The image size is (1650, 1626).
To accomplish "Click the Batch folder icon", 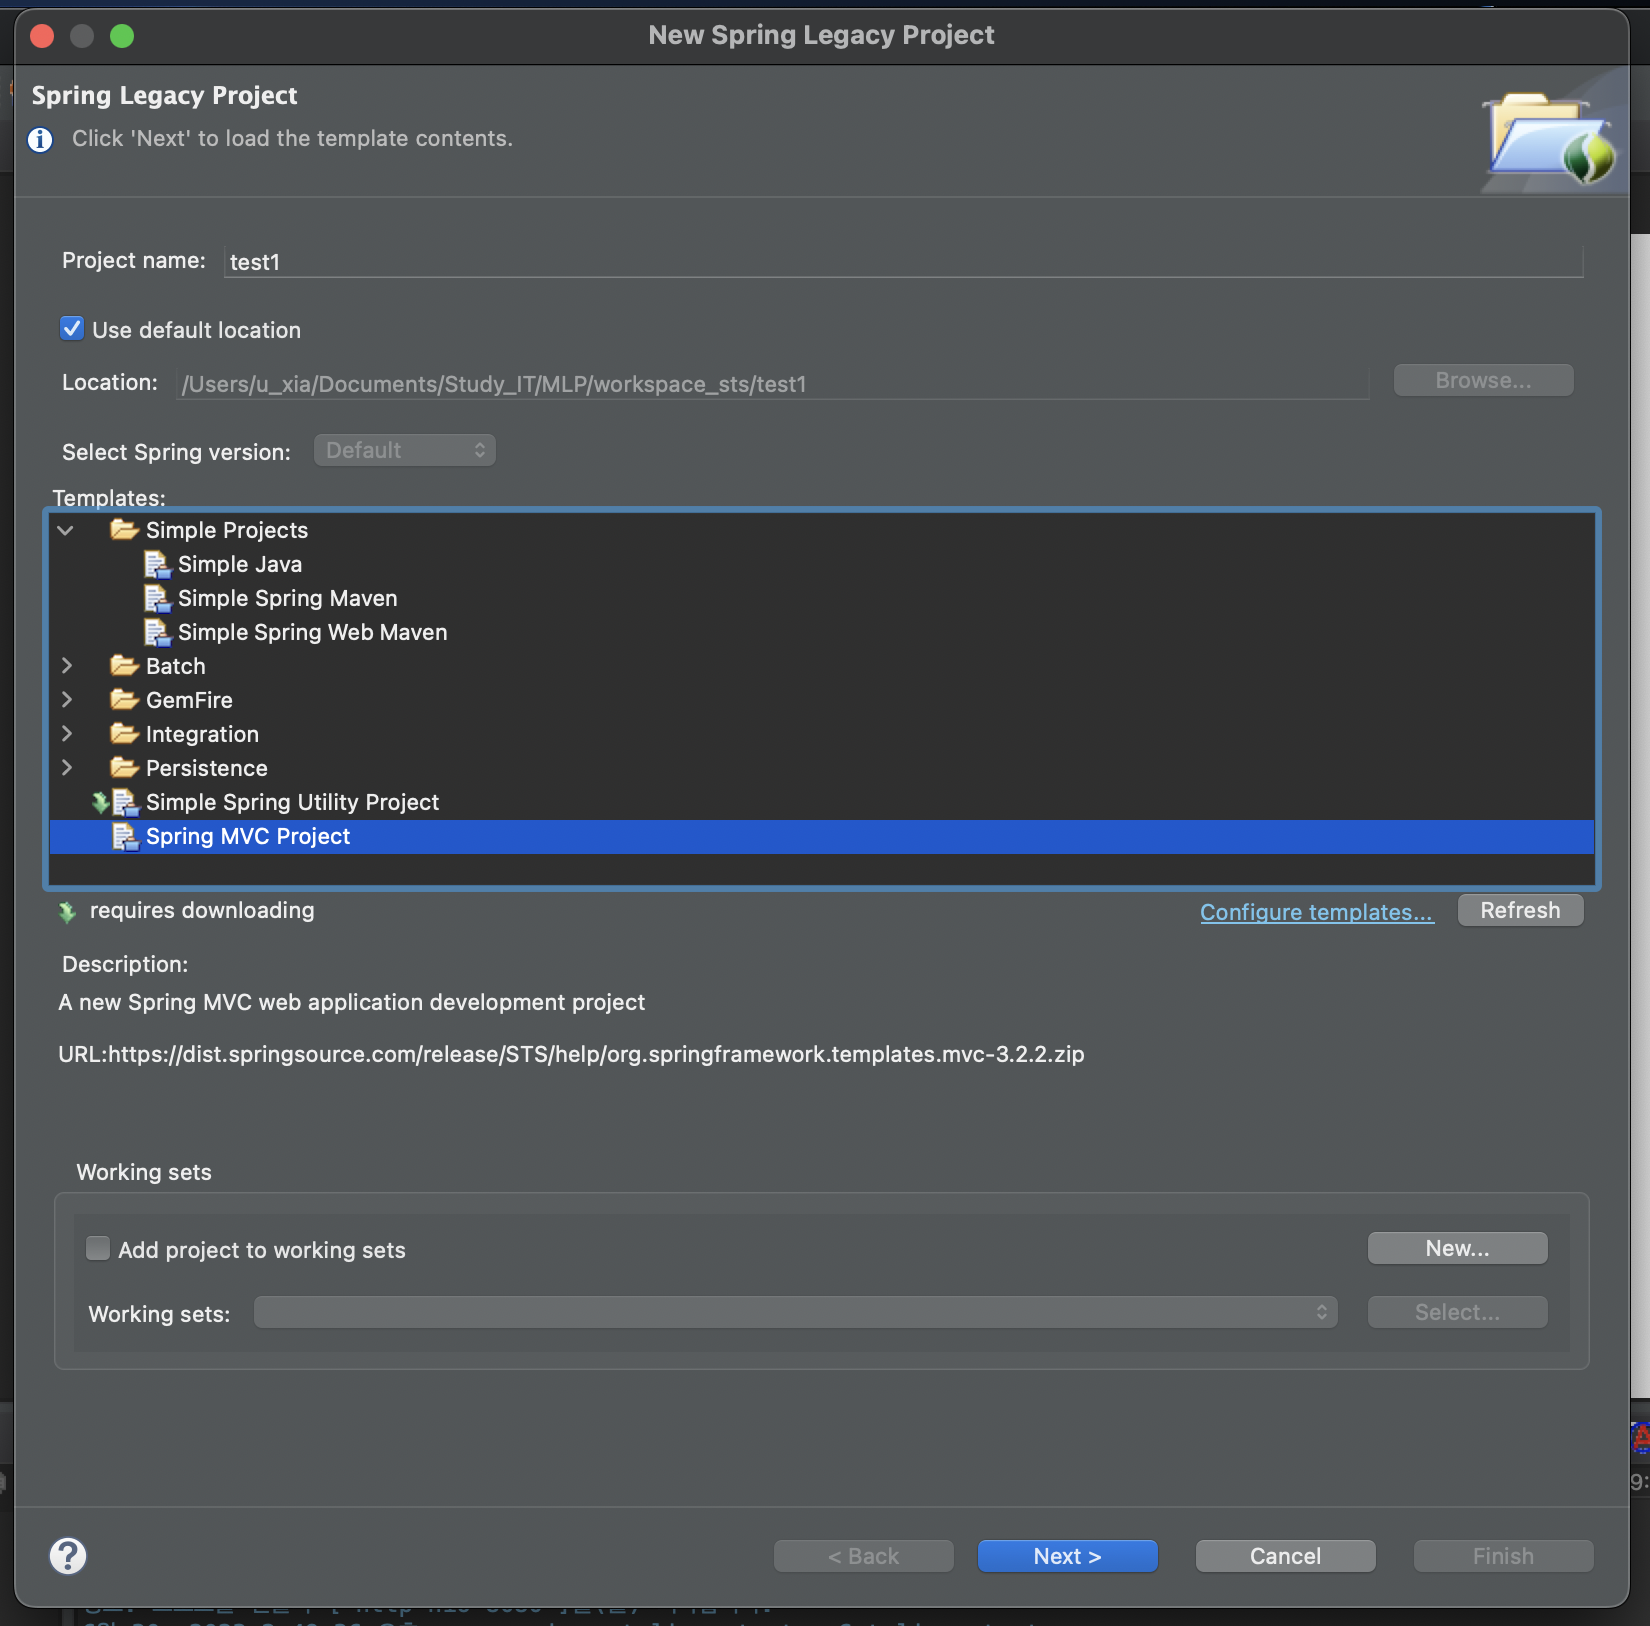I will 124,665.
